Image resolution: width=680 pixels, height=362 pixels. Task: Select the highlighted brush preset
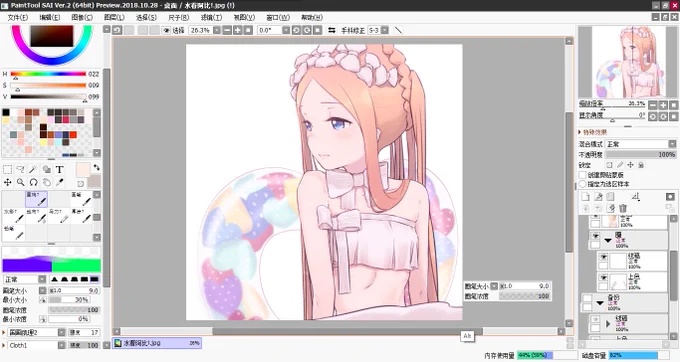coord(36,199)
